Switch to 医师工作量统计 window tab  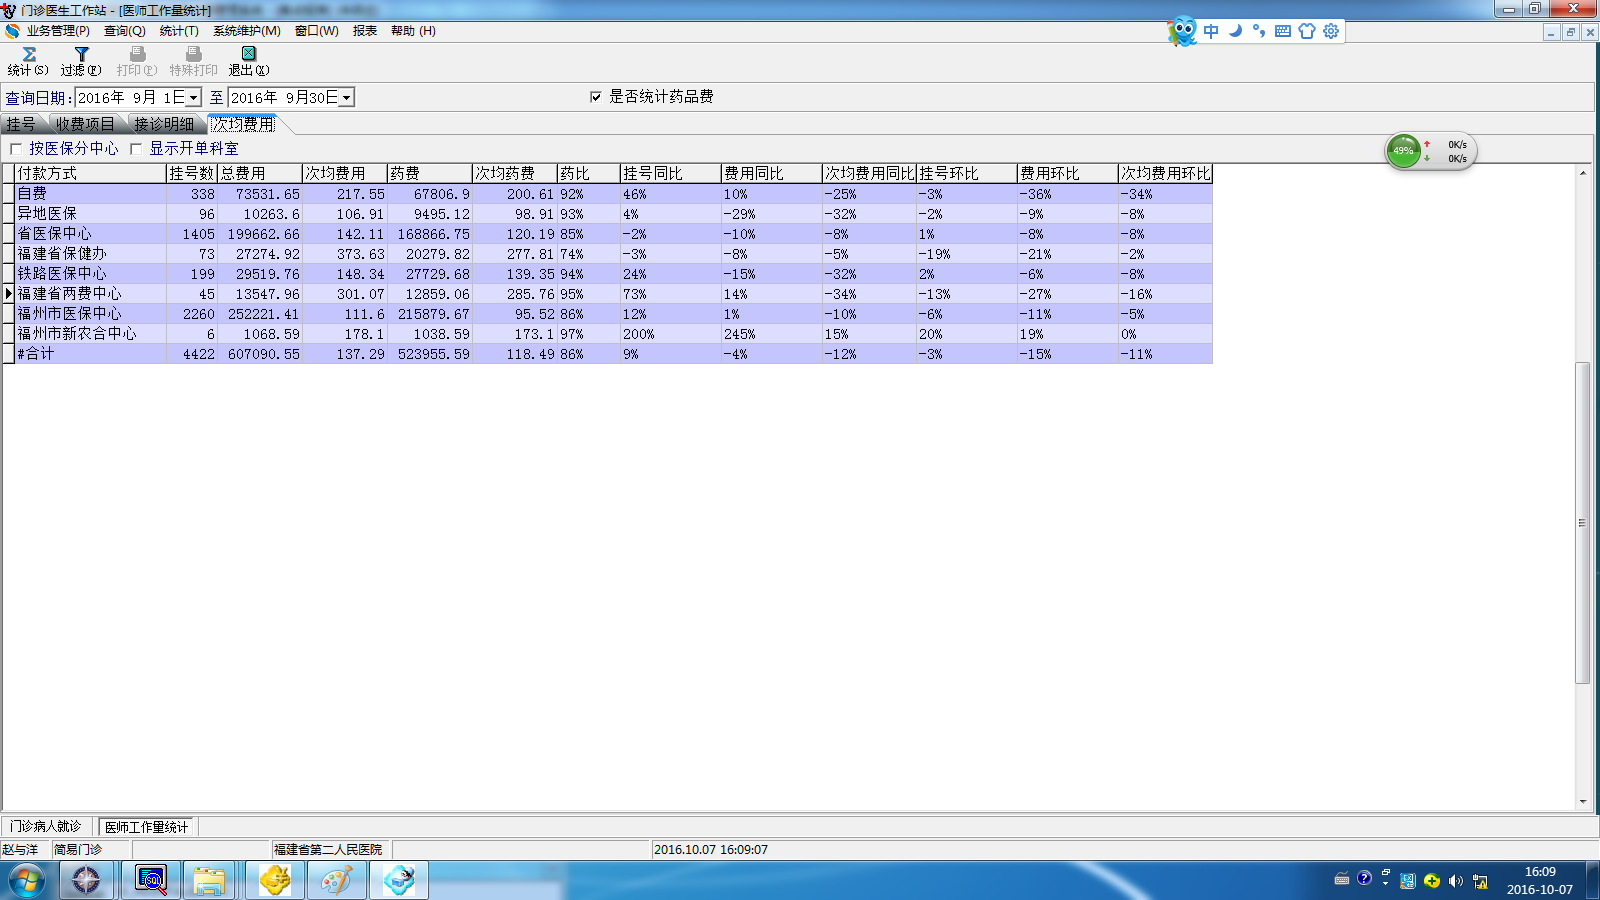(x=147, y=827)
